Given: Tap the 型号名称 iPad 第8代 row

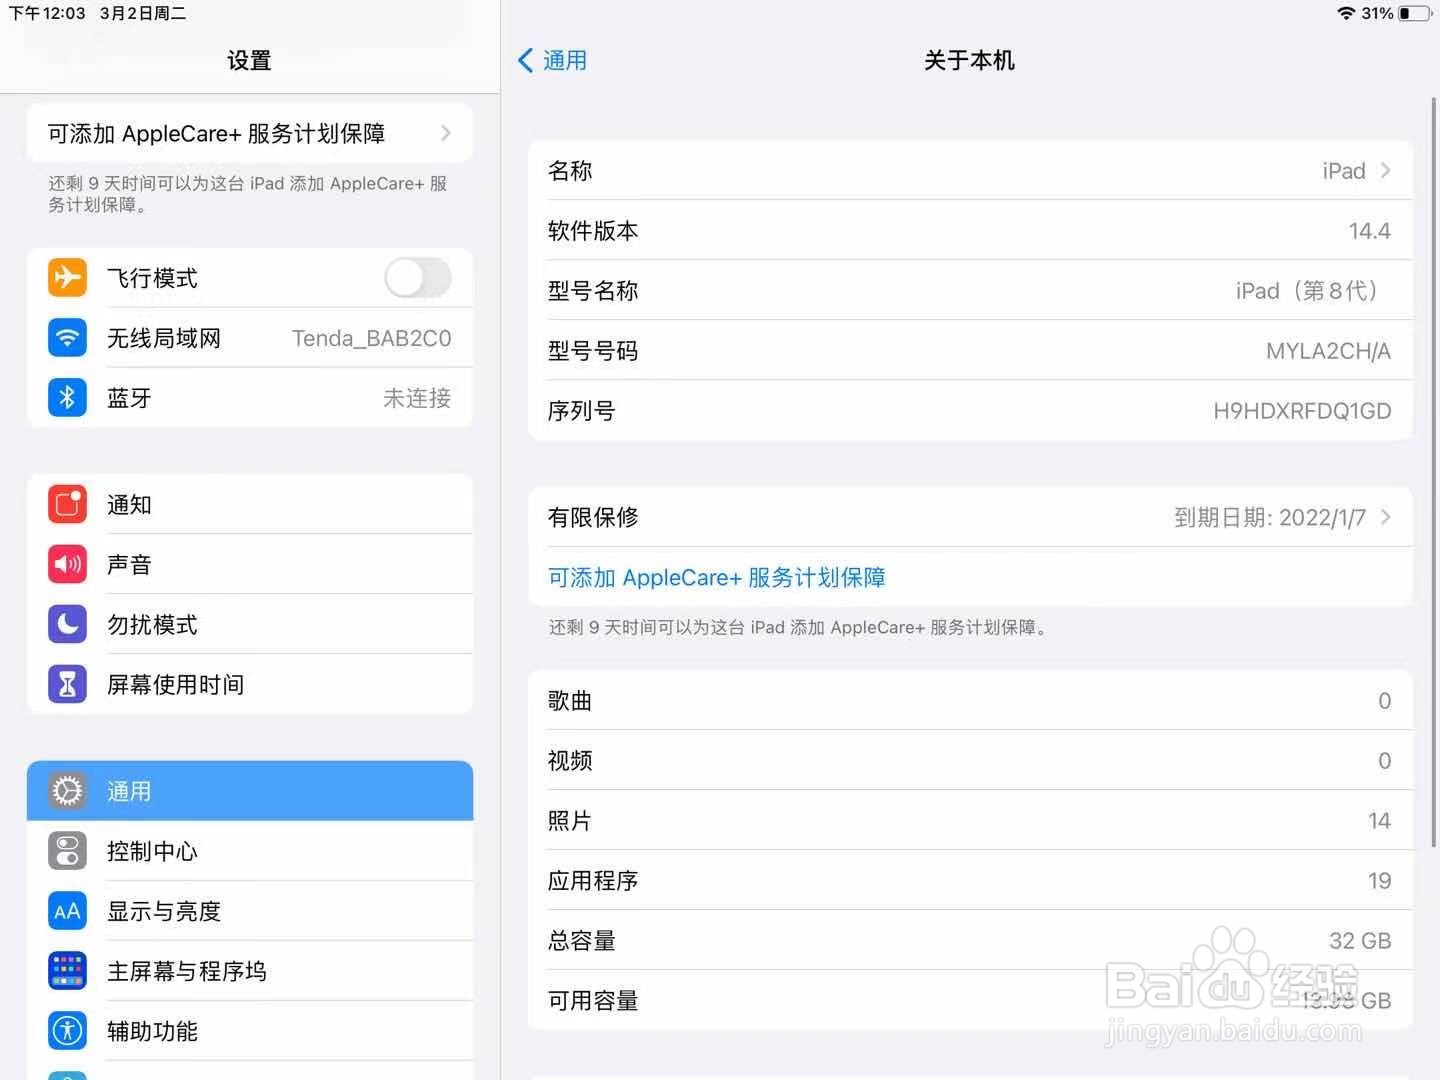Looking at the screenshot, I should pyautogui.click(x=970, y=290).
